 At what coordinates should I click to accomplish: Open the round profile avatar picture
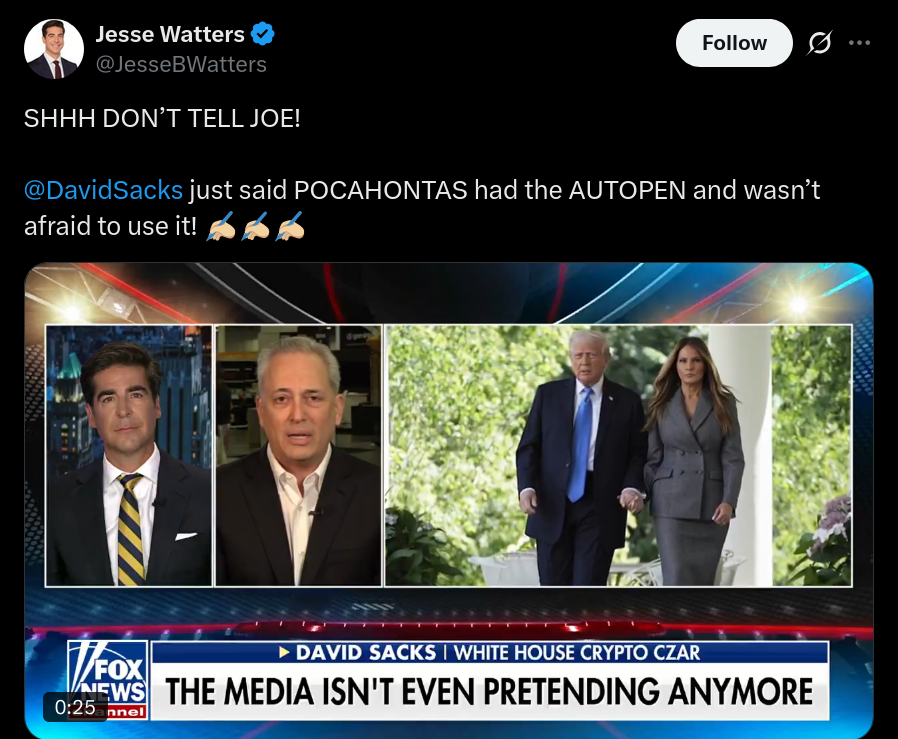pyautogui.click(x=54, y=49)
